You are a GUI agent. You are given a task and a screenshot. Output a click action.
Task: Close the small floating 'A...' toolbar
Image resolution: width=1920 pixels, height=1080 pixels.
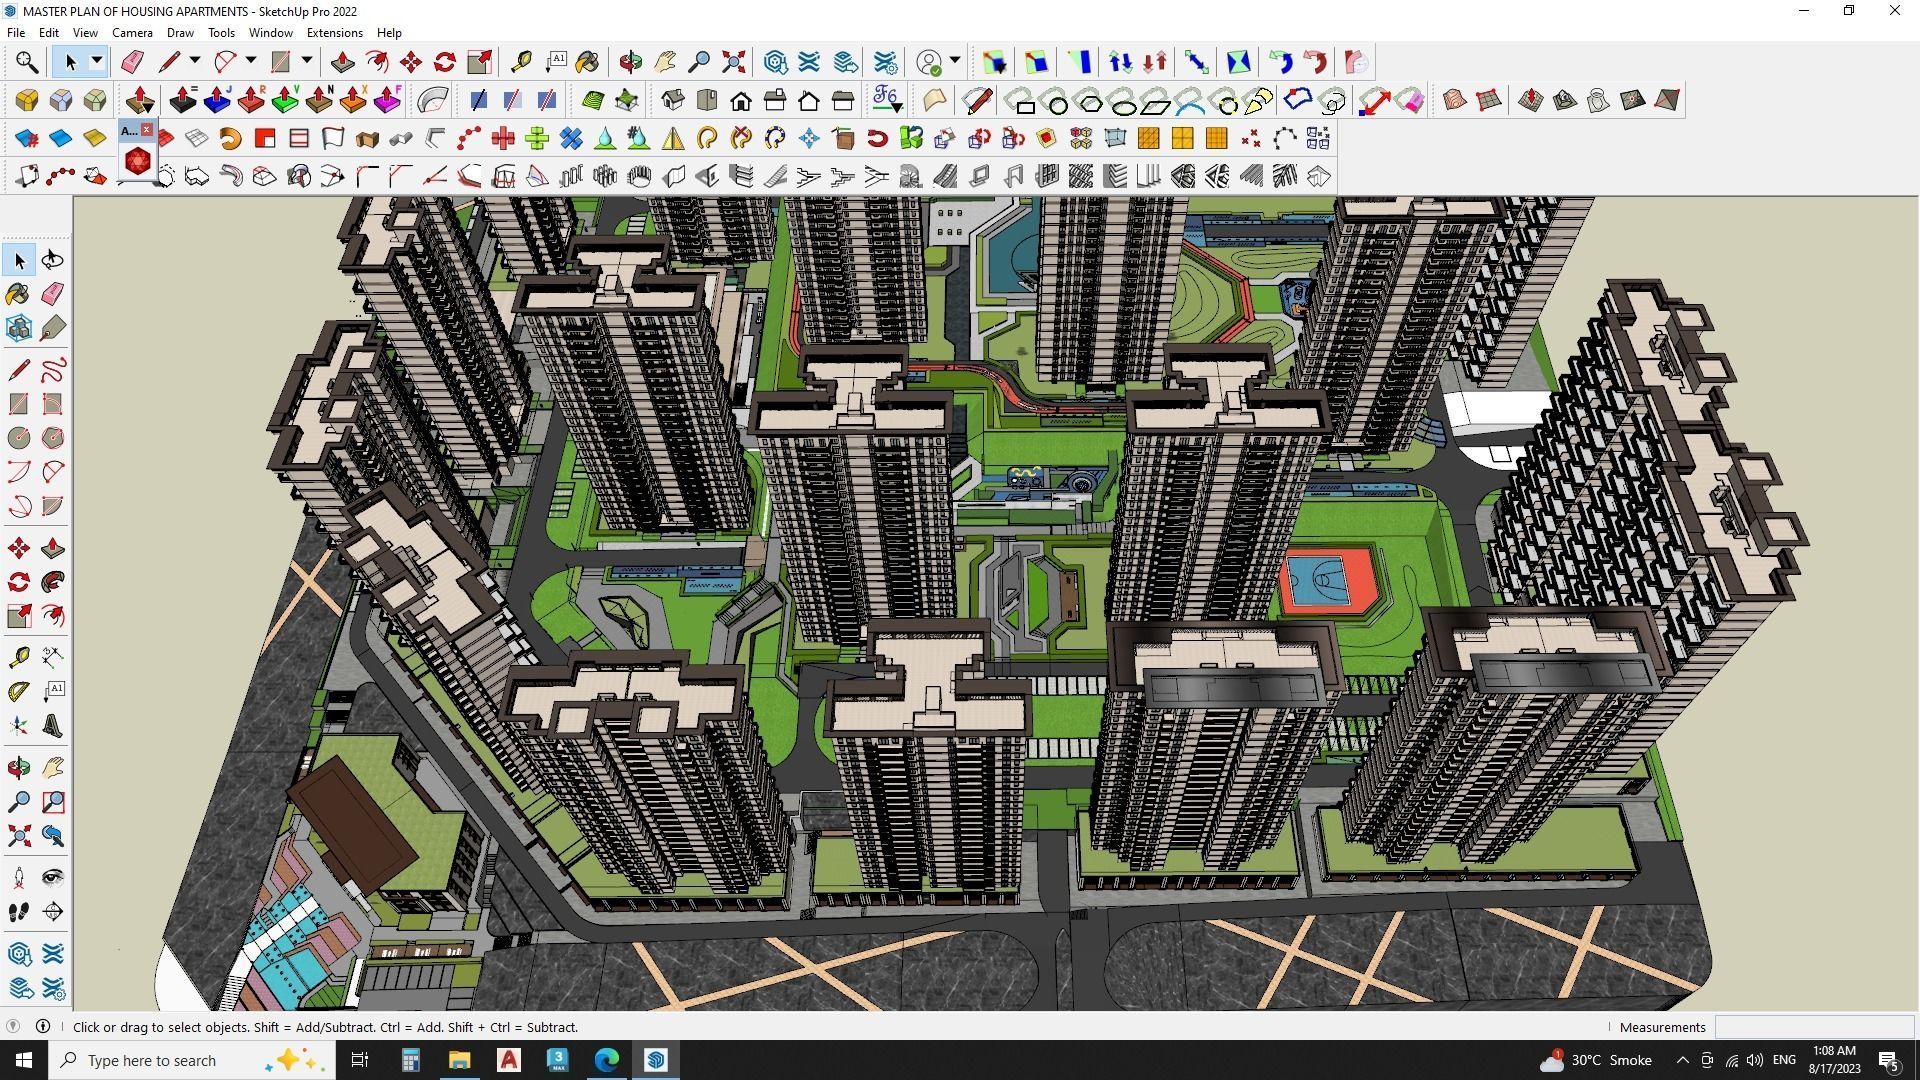pyautogui.click(x=147, y=130)
